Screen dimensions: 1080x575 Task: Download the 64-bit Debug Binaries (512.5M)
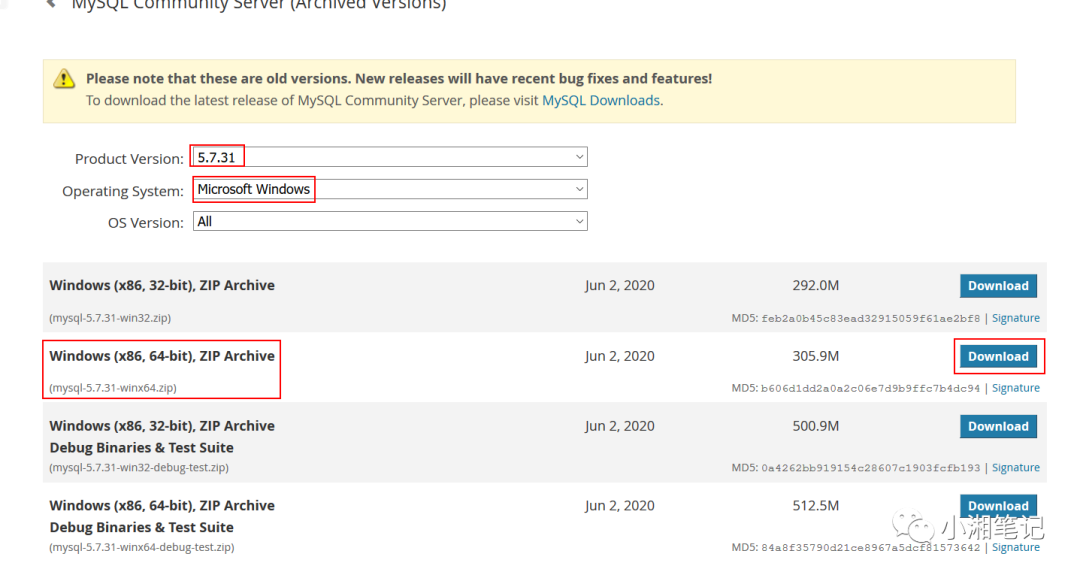(998, 505)
